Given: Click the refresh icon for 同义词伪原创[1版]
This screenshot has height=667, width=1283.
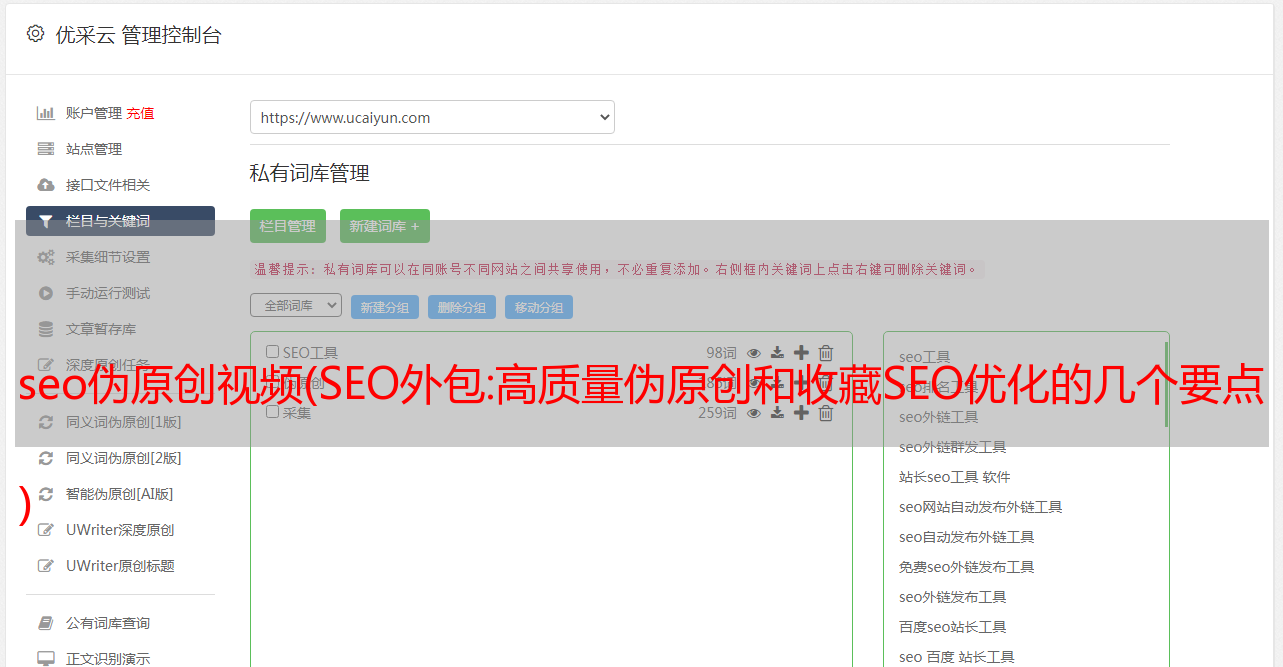Looking at the screenshot, I should (46, 422).
